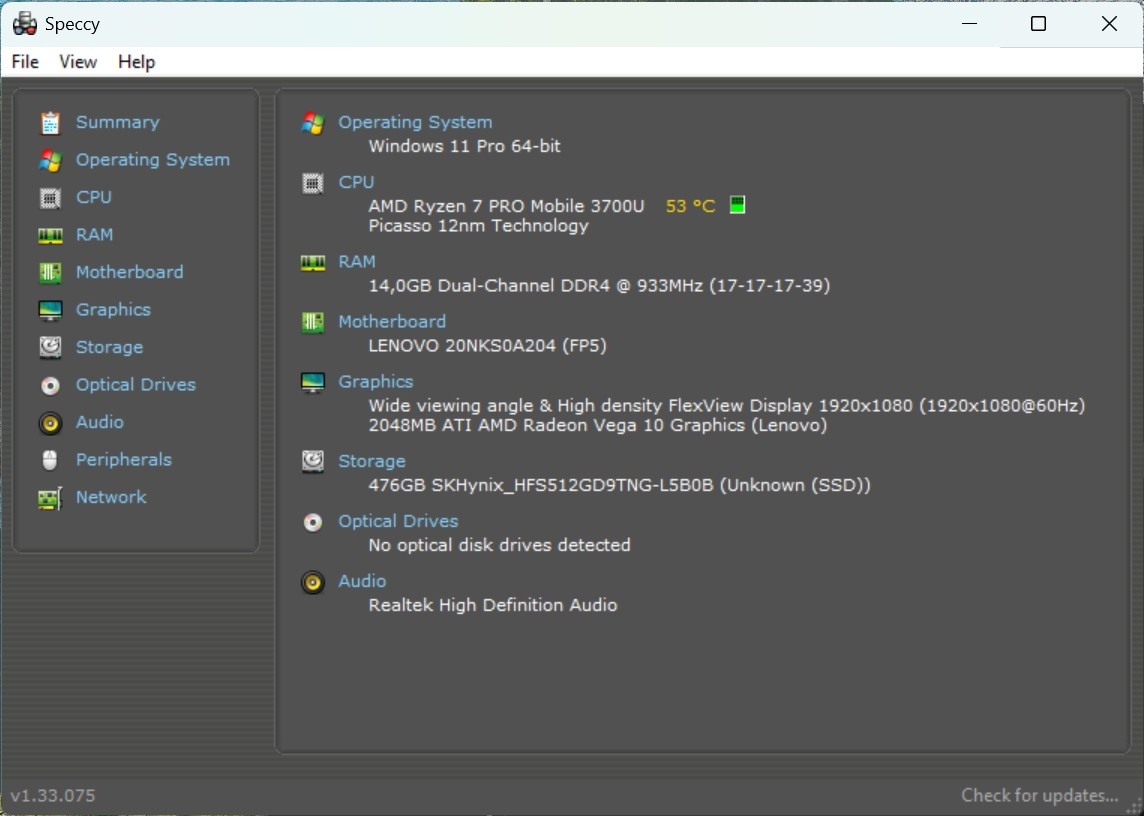Open Graphics using its monitor icon

click(51, 310)
